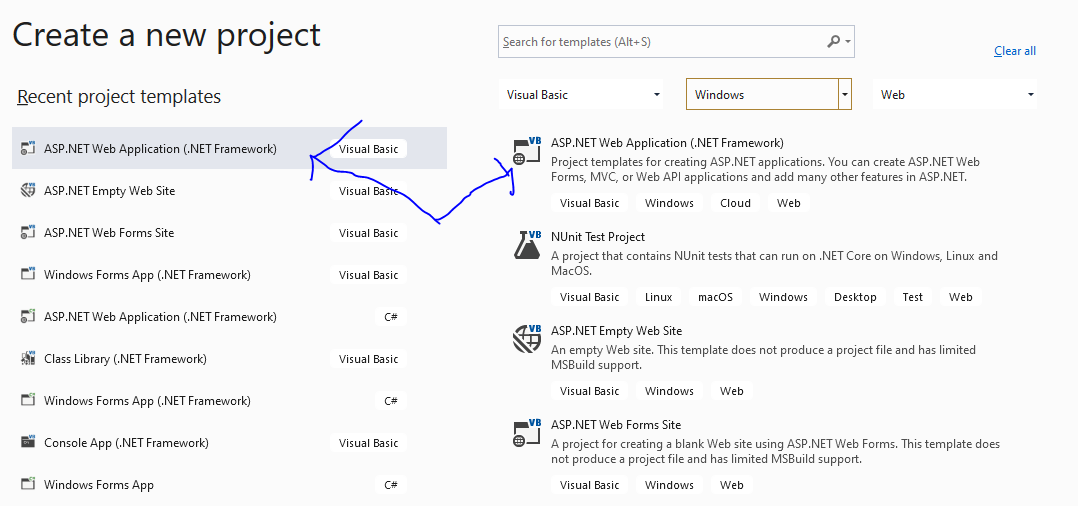Click the Test tag under NUnit Test Project
Screen dimensions: 1078x506
point(912,297)
